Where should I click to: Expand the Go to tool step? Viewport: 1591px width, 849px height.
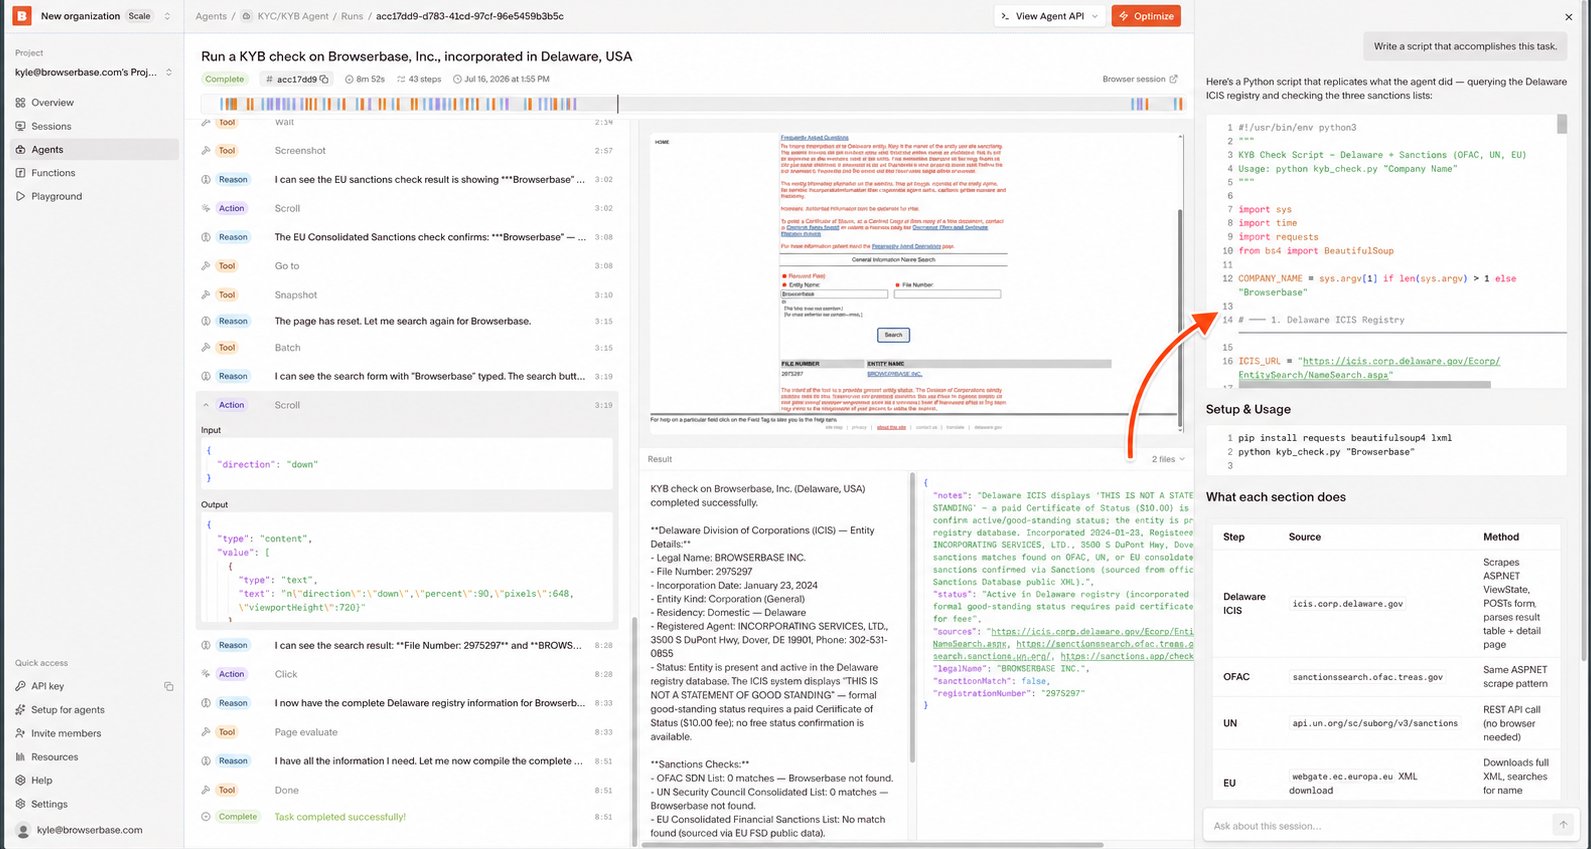tap(406, 266)
